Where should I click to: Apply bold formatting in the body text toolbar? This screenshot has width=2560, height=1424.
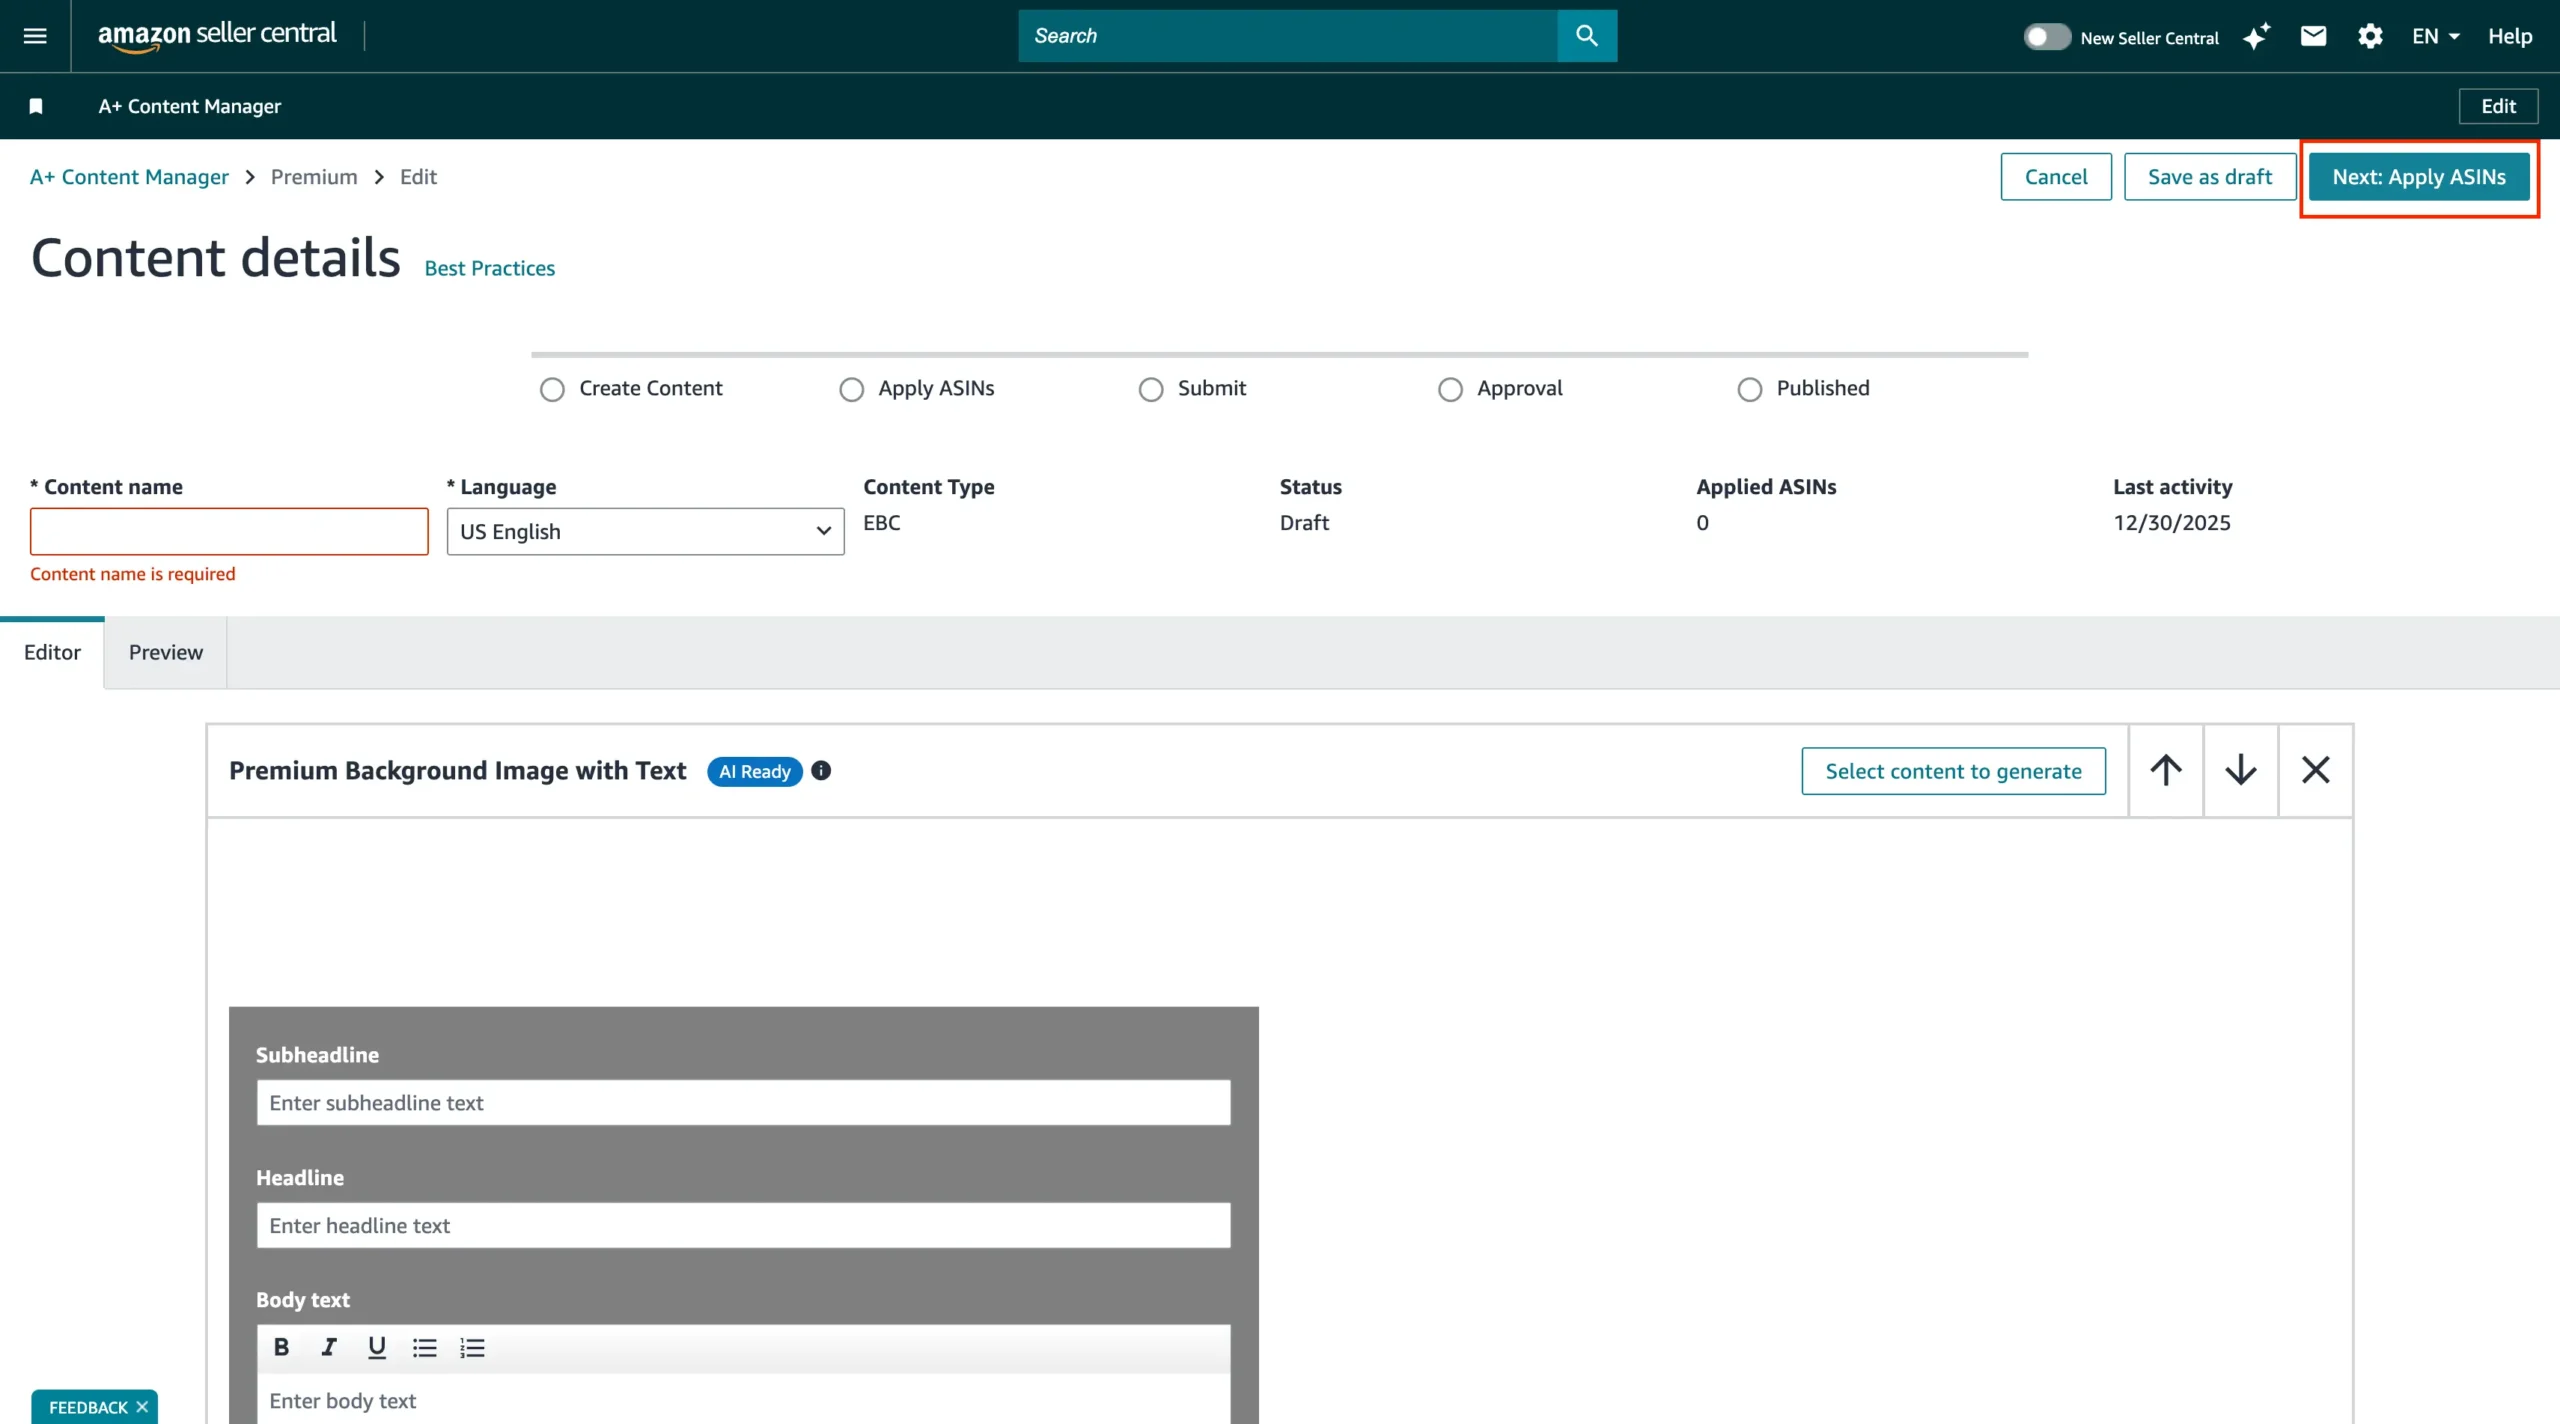pos(281,1347)
